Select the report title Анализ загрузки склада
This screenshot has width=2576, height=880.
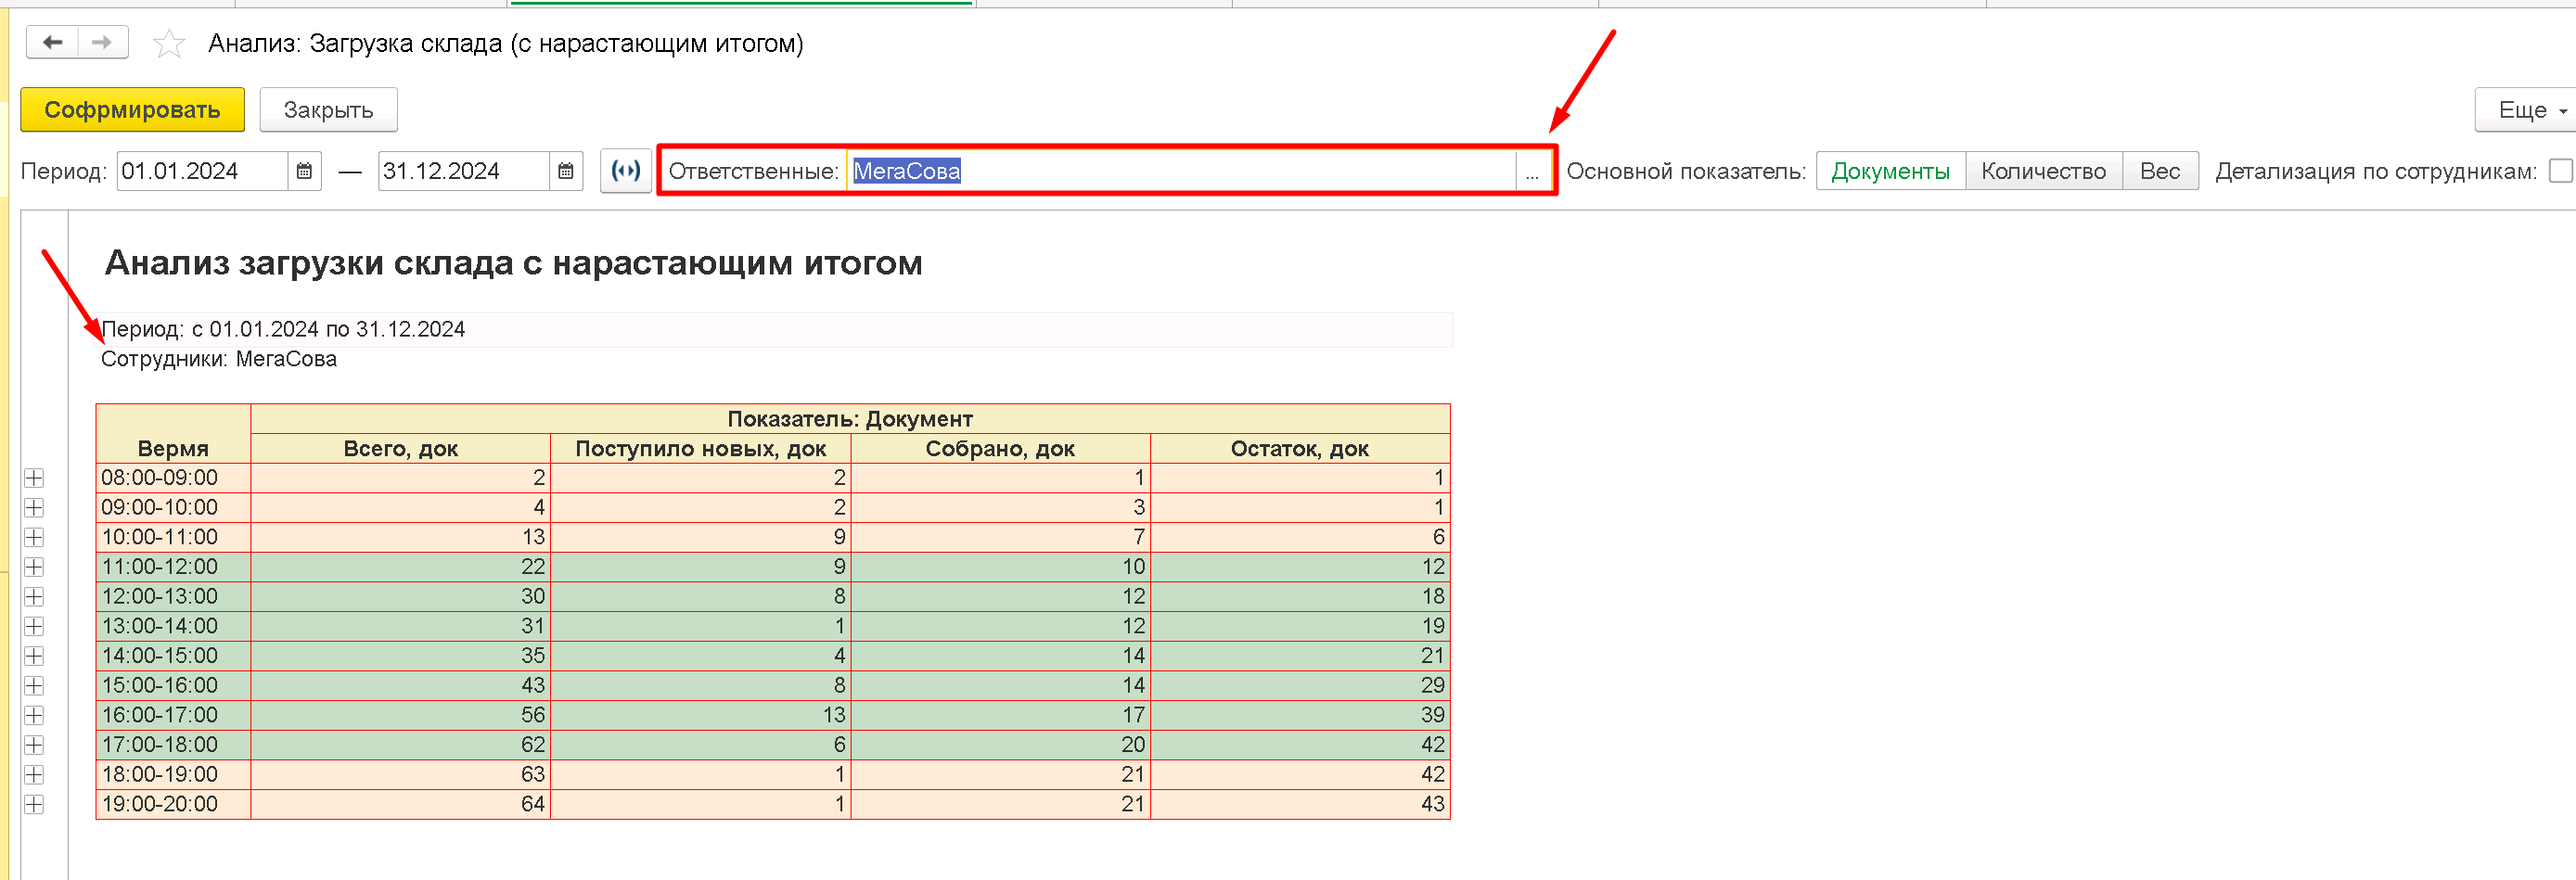click(513, 263)
